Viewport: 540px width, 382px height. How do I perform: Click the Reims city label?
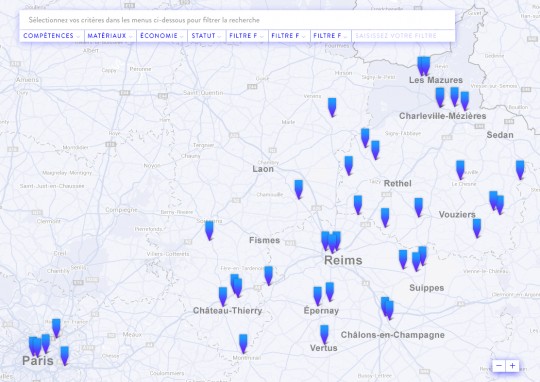(343, 260)
